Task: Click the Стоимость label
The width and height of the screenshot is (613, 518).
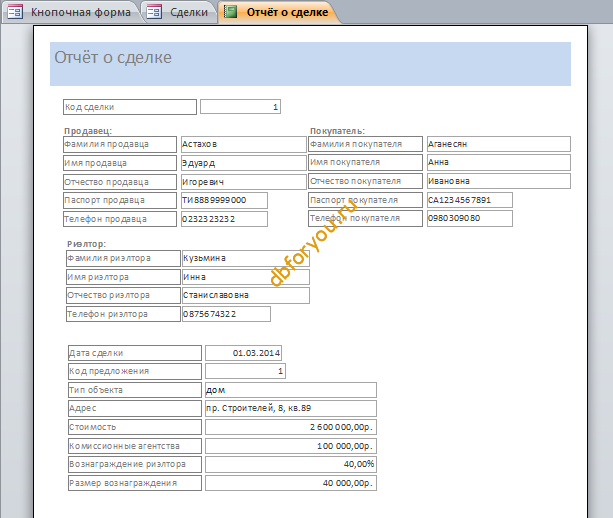Action: click(x=135, y=427)
